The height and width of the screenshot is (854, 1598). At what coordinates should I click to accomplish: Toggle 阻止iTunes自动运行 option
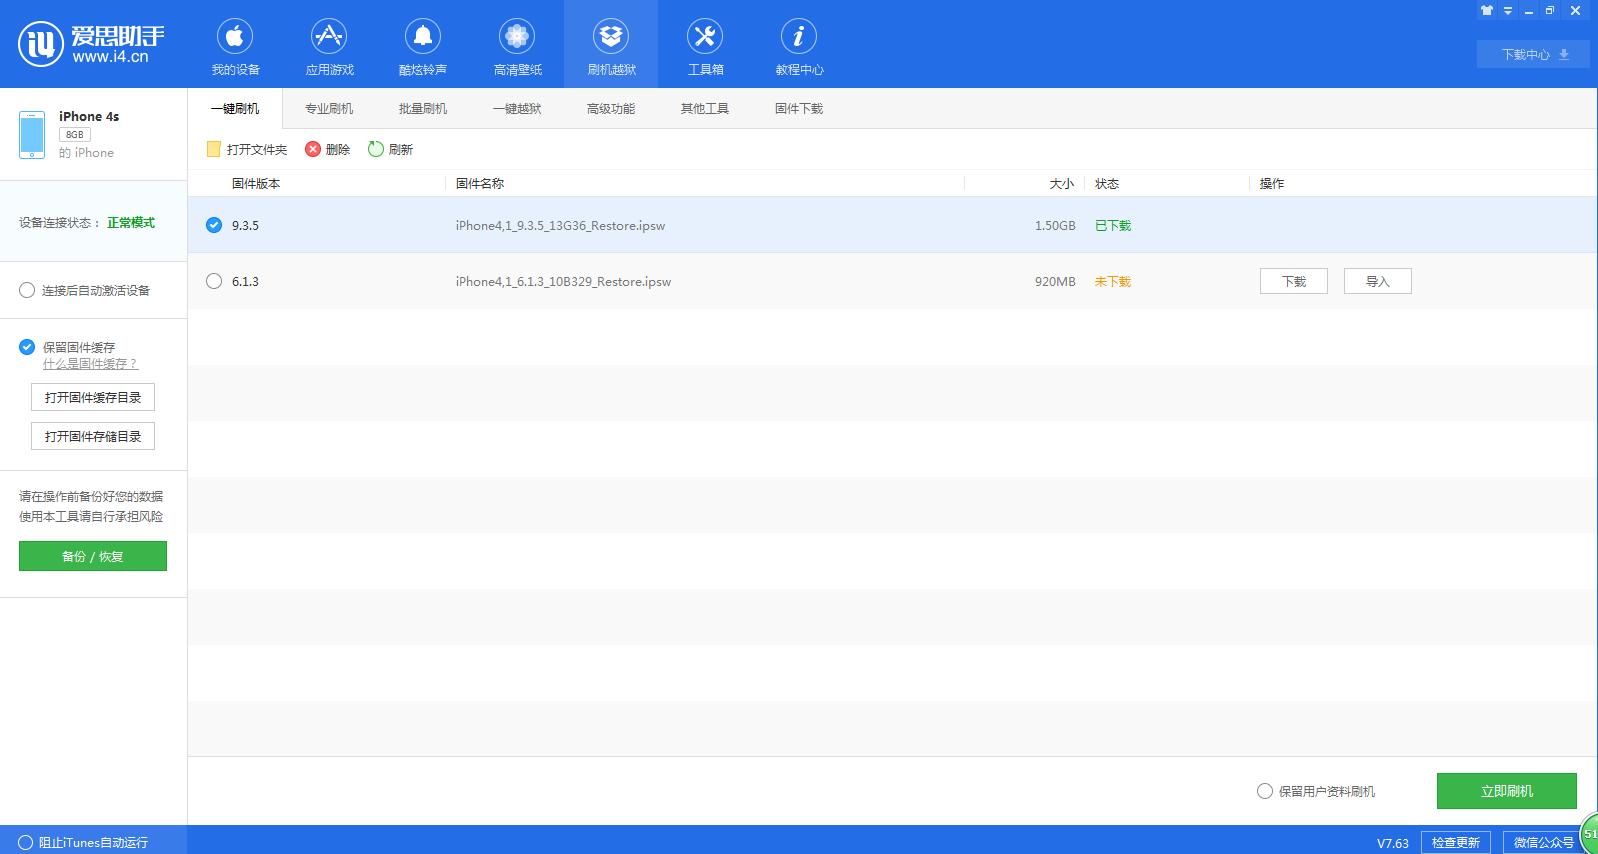26,842
